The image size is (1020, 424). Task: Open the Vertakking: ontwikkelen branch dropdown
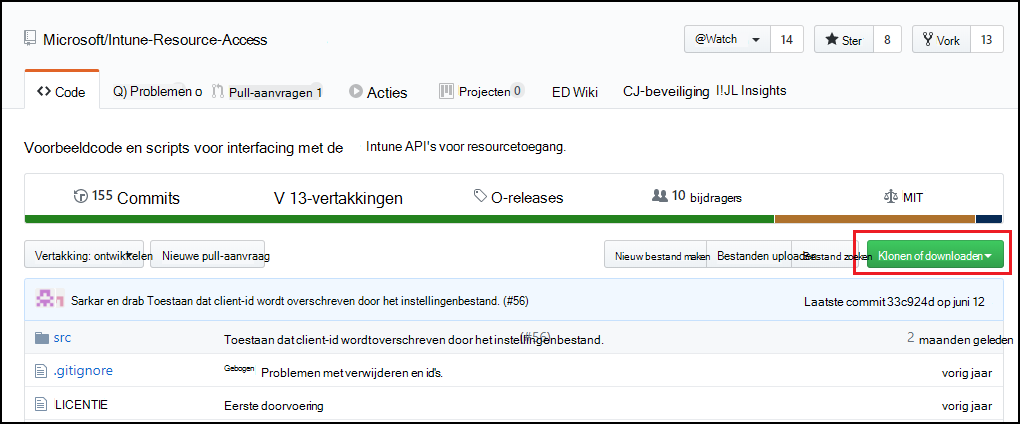tap(84, 254)
